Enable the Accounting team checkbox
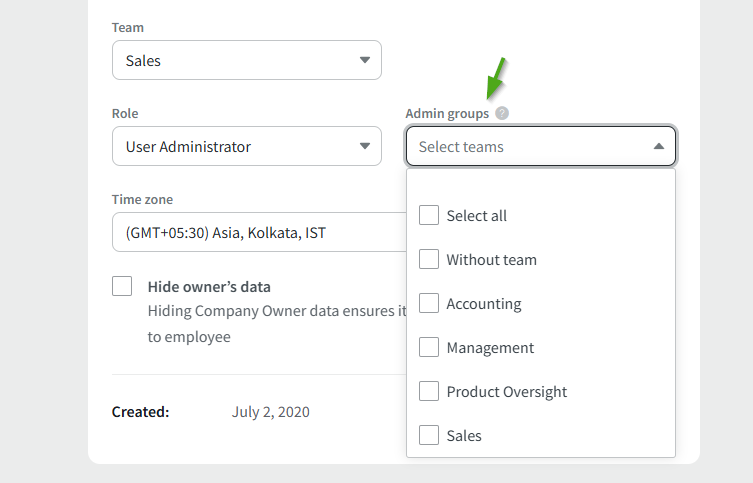This screenshot has width=753, height=483. 429,304
